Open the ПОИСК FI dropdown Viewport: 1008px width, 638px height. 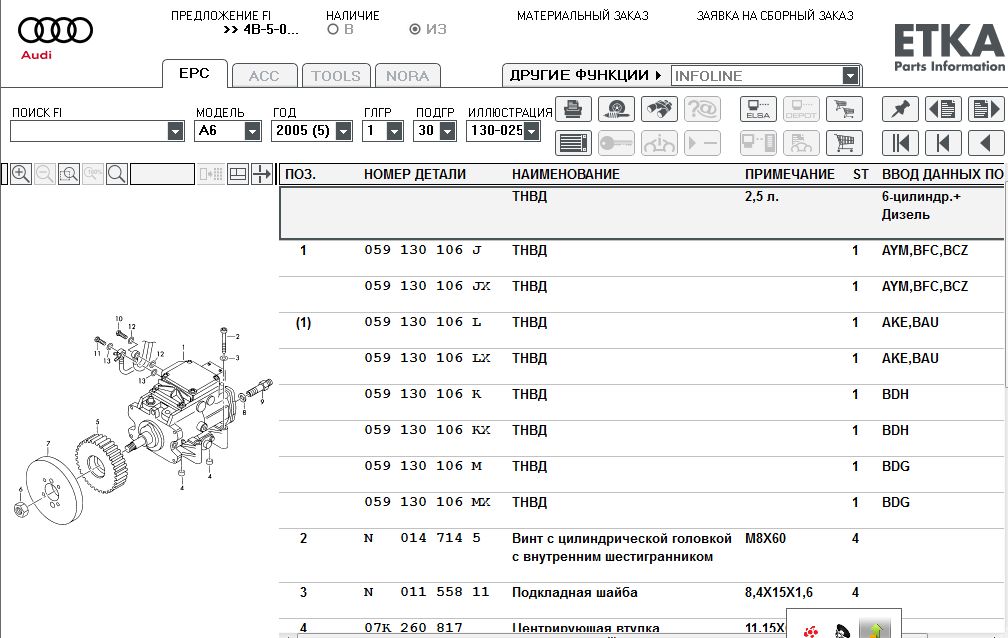click(176, 131)
